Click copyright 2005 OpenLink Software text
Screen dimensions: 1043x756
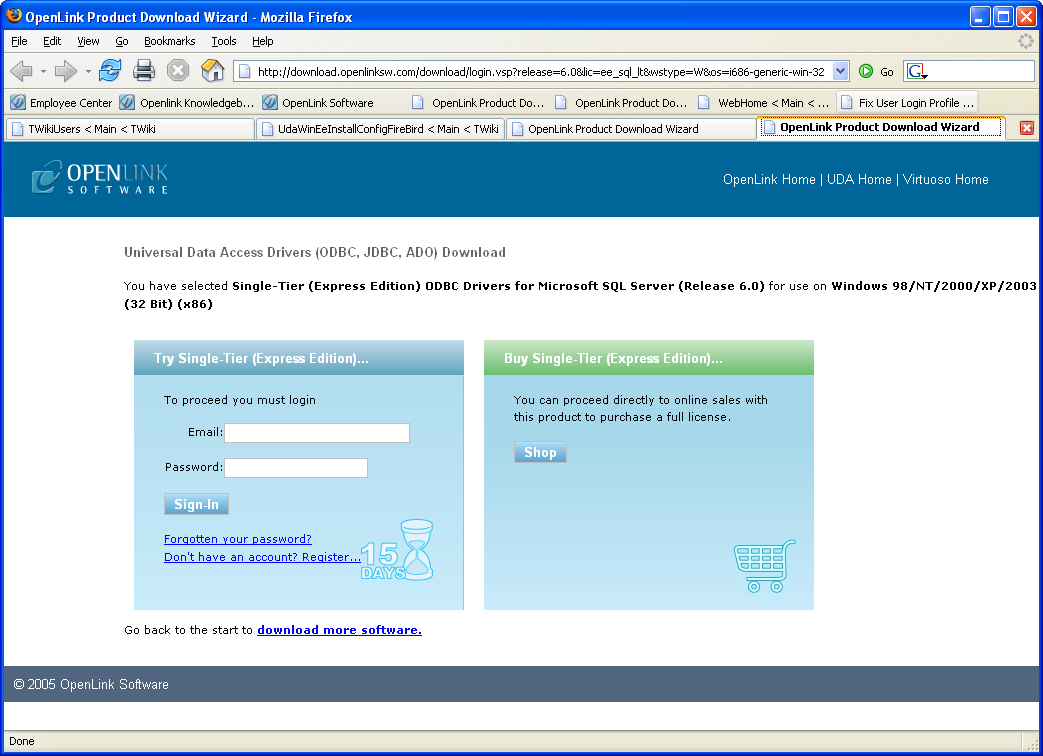[91, 684]
